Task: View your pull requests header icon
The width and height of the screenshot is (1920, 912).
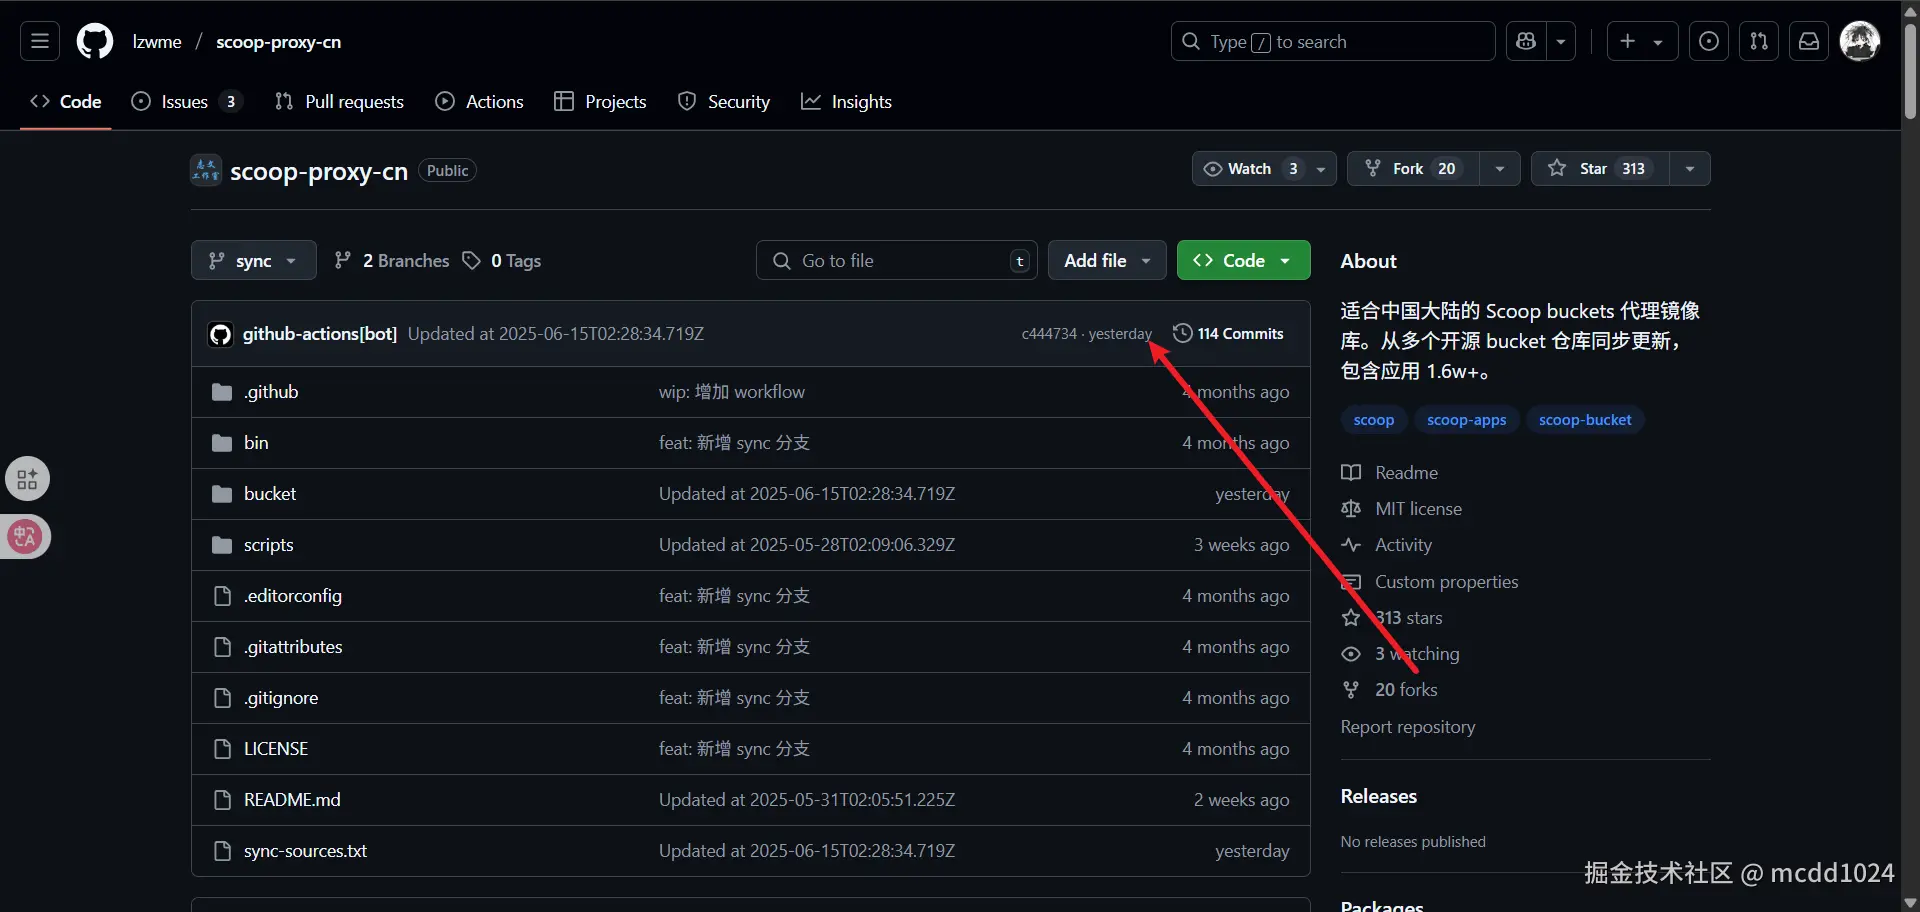Action: pyautogui.click(x=1759, y=41)
